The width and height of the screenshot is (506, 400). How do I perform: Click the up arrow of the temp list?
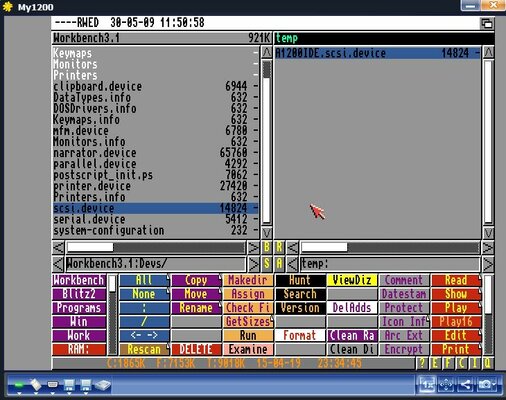click(x=488, y=53)
